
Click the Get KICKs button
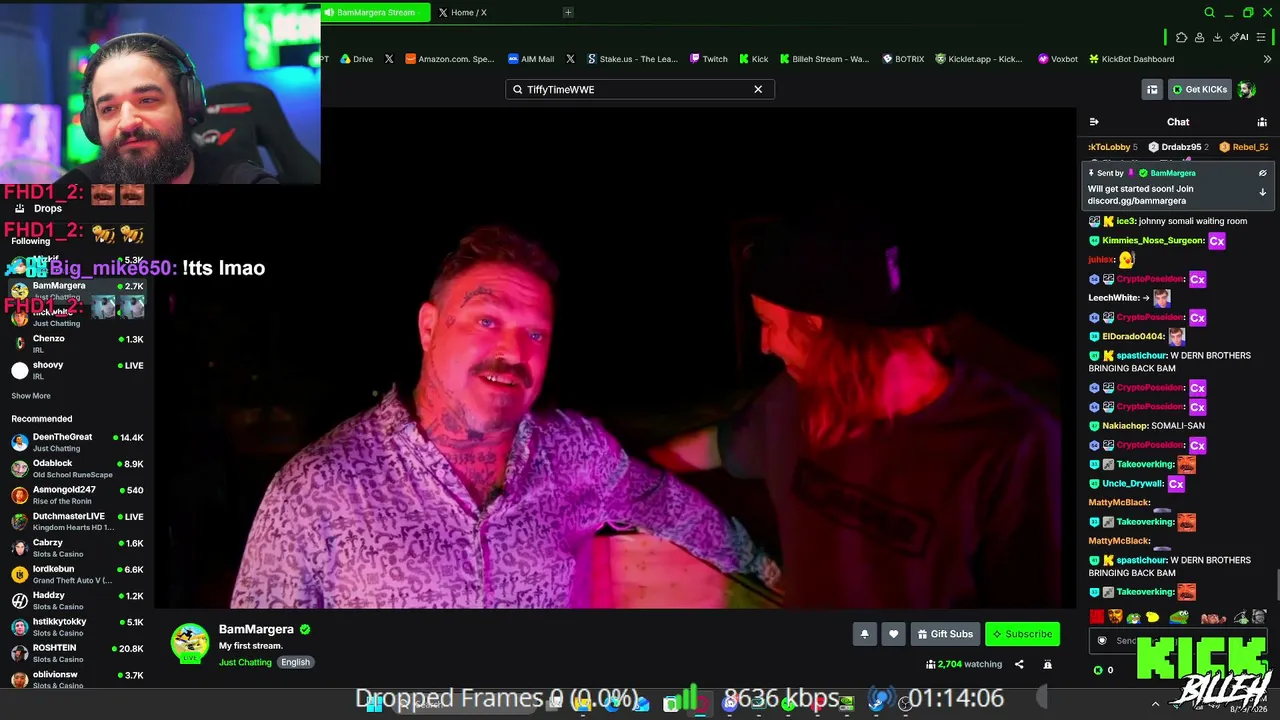point(1199,89)
